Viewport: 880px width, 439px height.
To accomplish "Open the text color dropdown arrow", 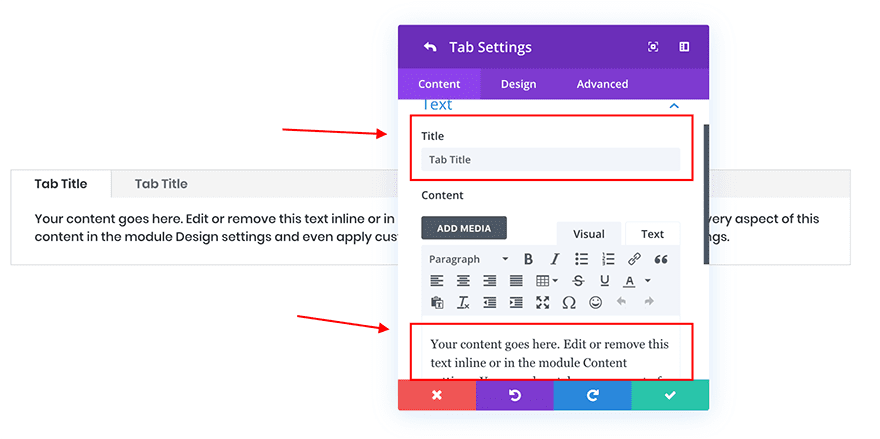I will [647, 280].
